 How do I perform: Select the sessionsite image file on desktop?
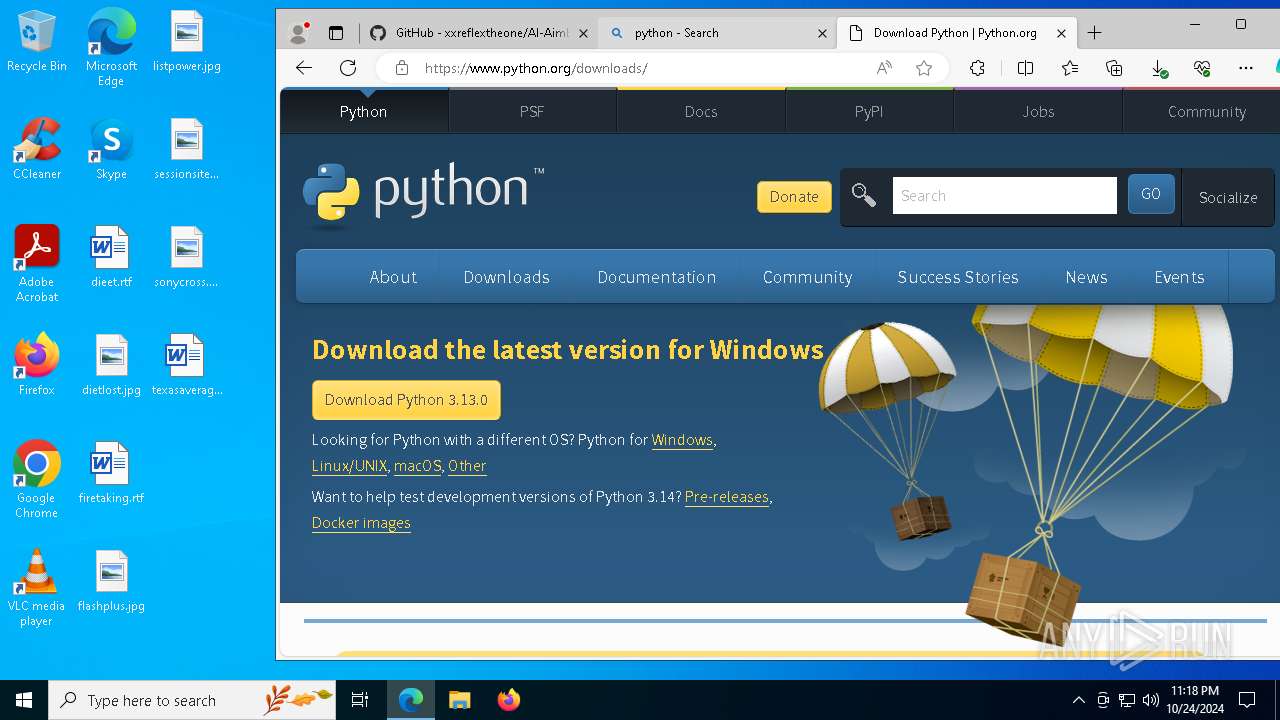click(187, 149)
